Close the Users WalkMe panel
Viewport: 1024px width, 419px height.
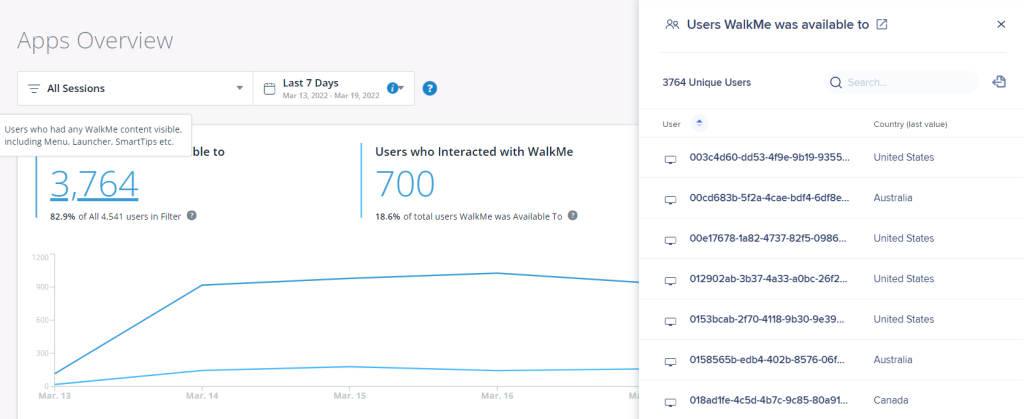pyautogui.click(x=1001, y=25)
